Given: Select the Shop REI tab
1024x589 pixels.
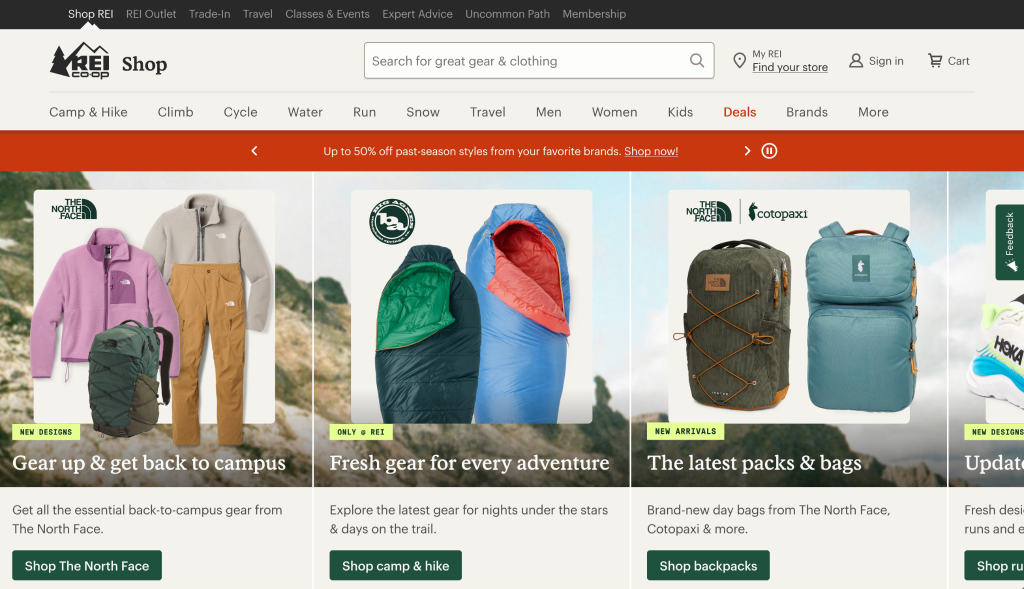Looking at the screenshot, I should coord(91,14).
